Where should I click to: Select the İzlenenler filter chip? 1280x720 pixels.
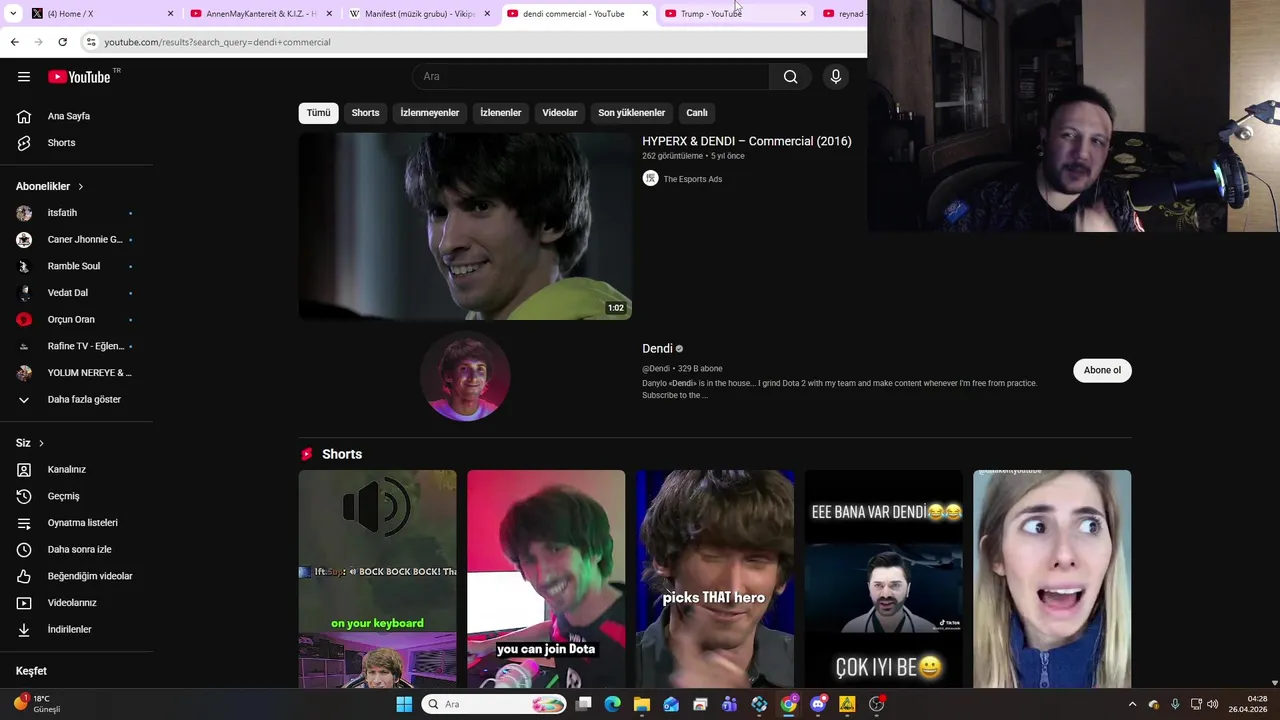pos(500,113)
